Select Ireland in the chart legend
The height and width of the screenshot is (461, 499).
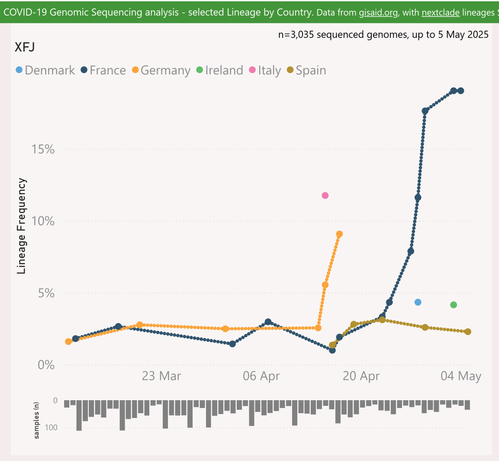220,70
